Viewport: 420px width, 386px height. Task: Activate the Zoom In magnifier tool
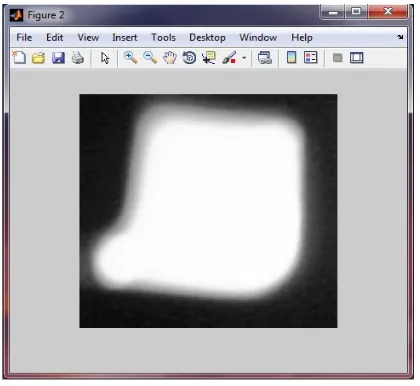(x=130, y=58)
